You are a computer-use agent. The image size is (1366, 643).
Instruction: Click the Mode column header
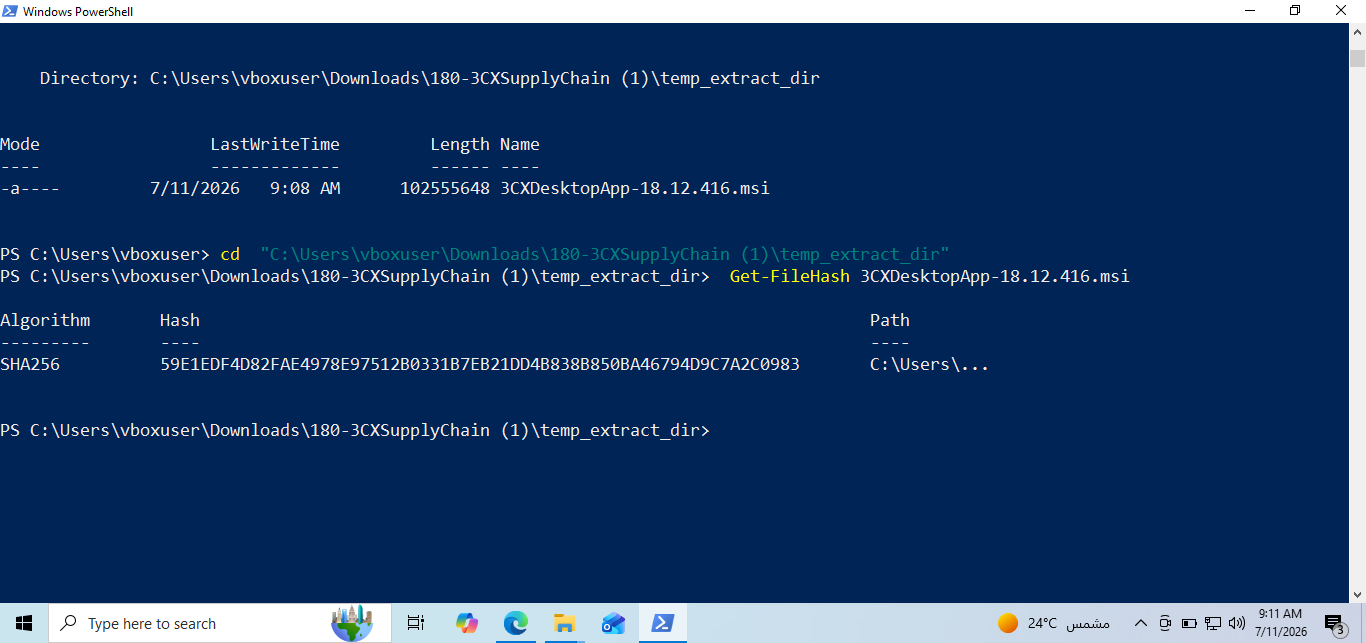pyautogui.click(x=20, y=144)
